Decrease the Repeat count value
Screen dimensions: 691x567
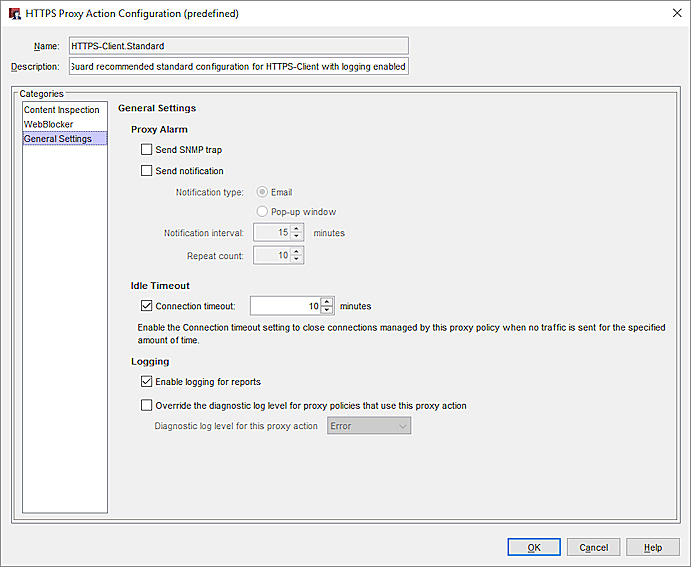[297, 260]
